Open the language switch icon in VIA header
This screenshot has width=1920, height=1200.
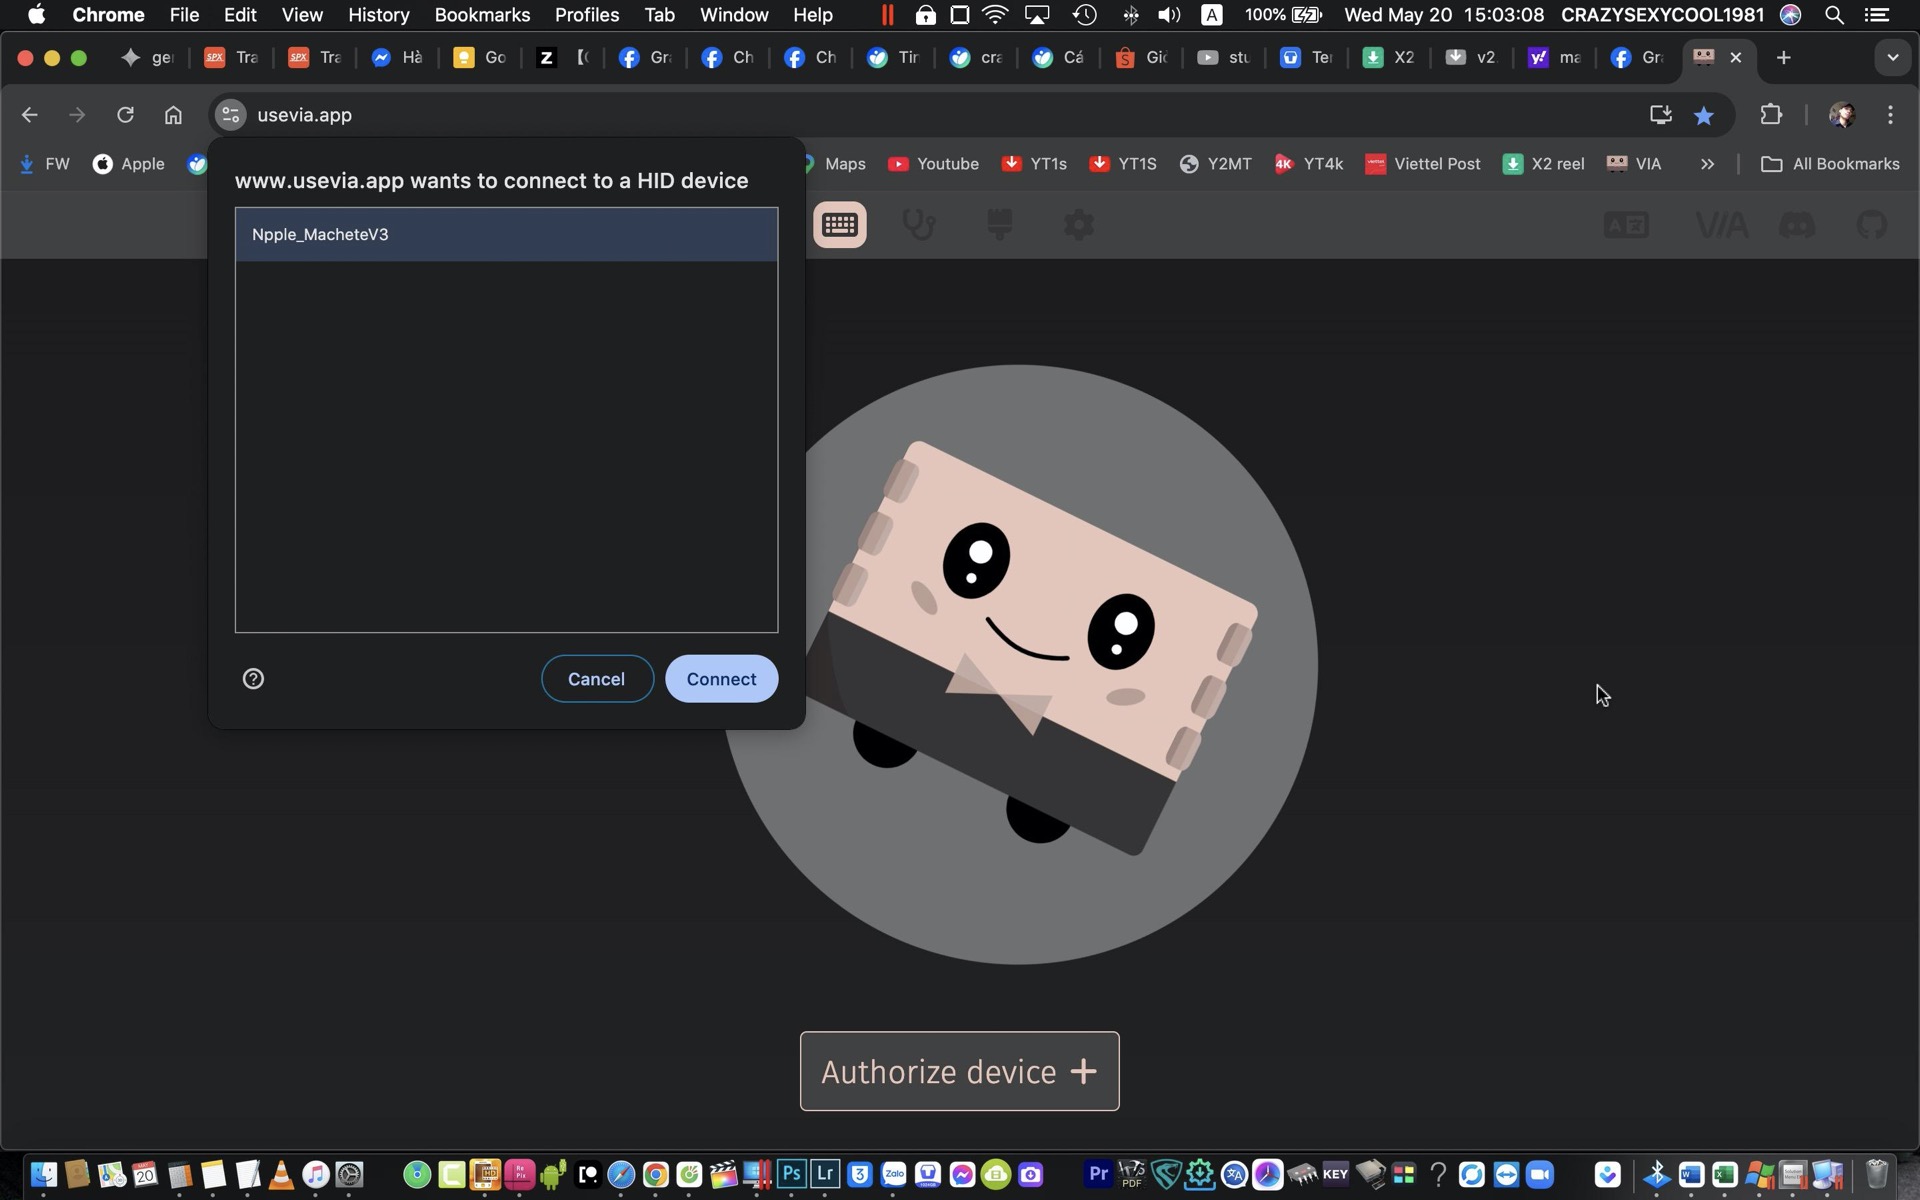pos(1627,225)
